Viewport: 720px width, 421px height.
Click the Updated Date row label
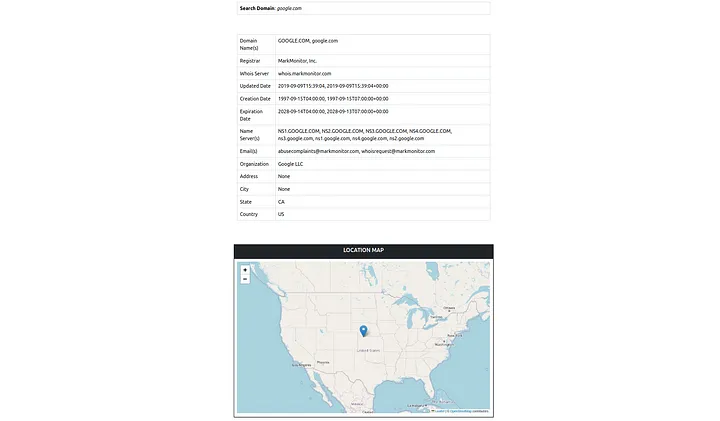(x=255, y=86)
